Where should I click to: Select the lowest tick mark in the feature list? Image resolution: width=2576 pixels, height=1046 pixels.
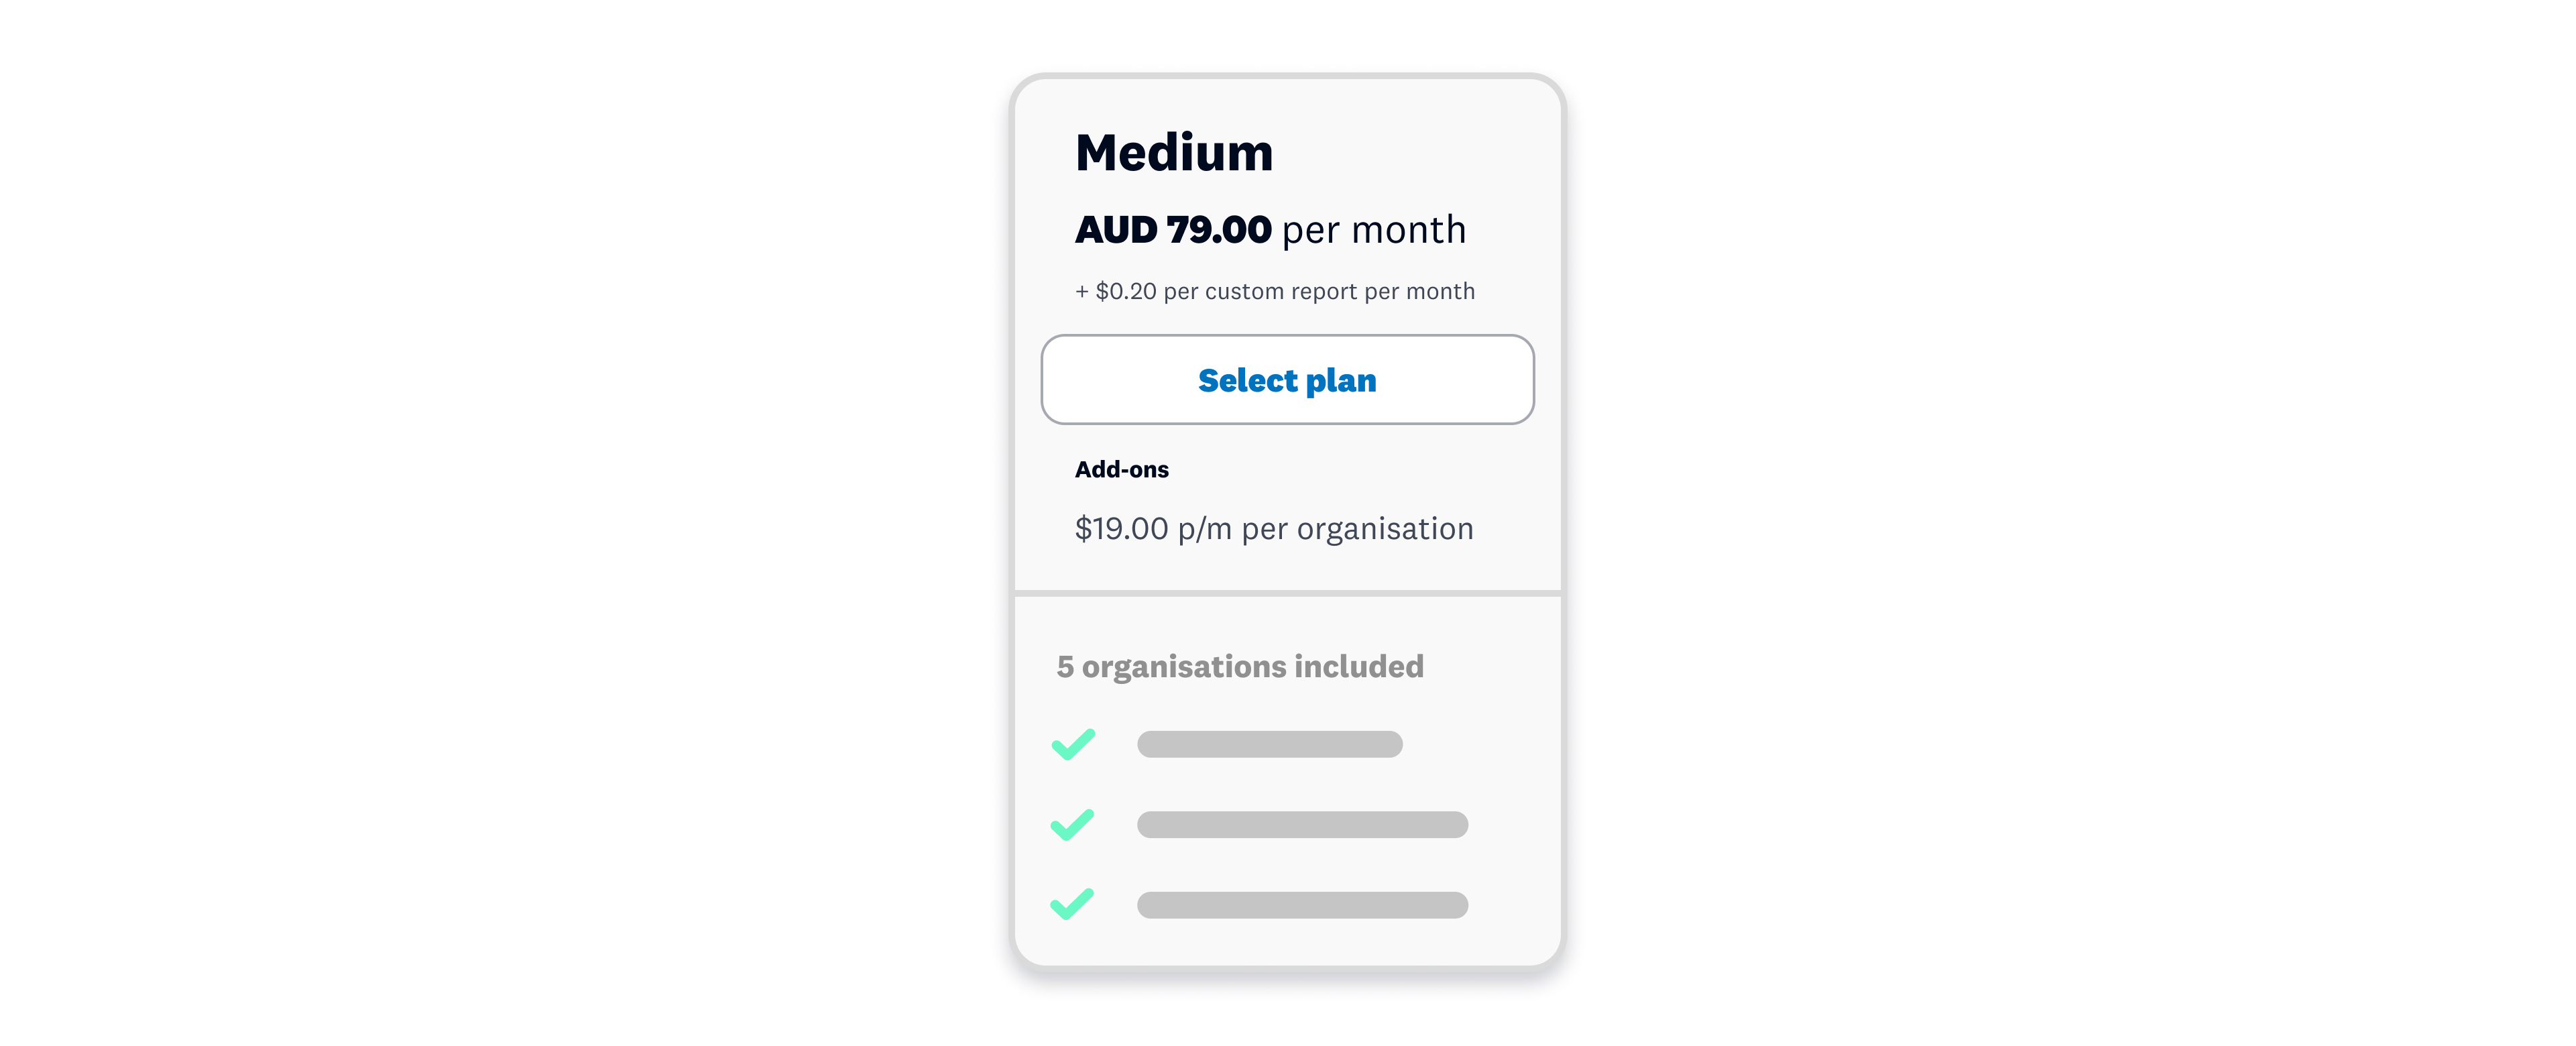pyautogui.click(x=1073, y=904)
